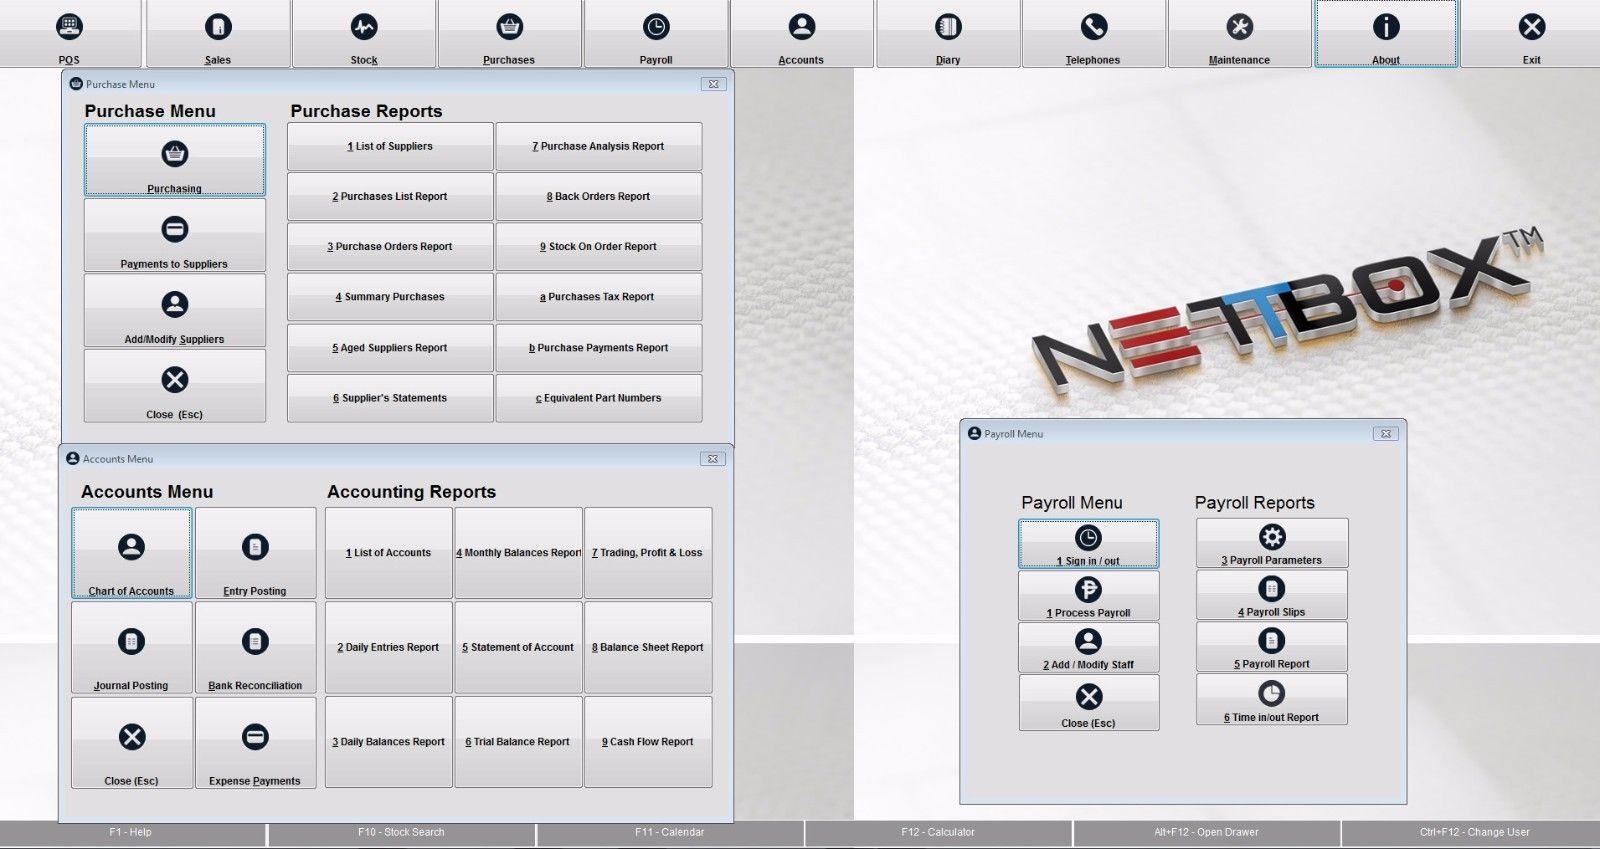Click F1 - Help in bottom bar
The image size is (1600, 849).
(x=131, y=833)
